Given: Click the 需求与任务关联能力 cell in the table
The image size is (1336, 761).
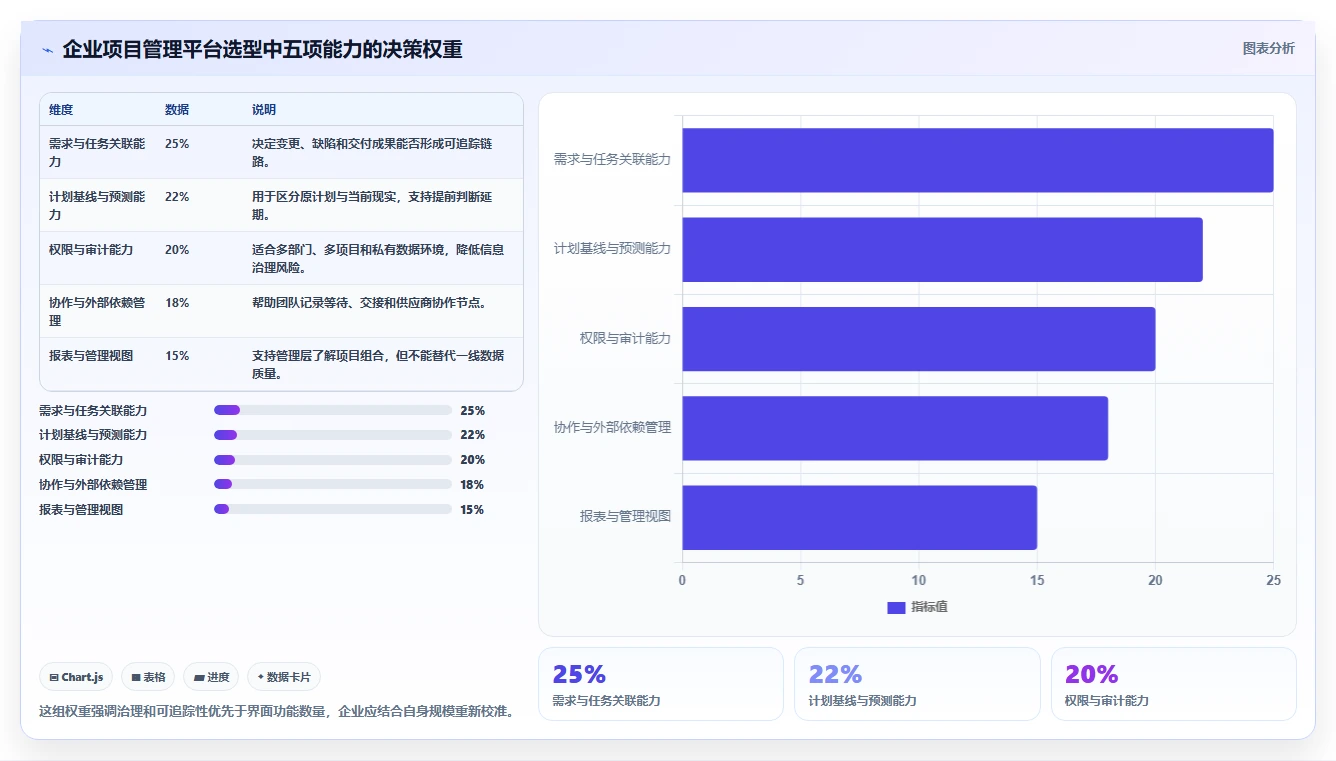Looking at the screenshot, I should click(97, 152).
